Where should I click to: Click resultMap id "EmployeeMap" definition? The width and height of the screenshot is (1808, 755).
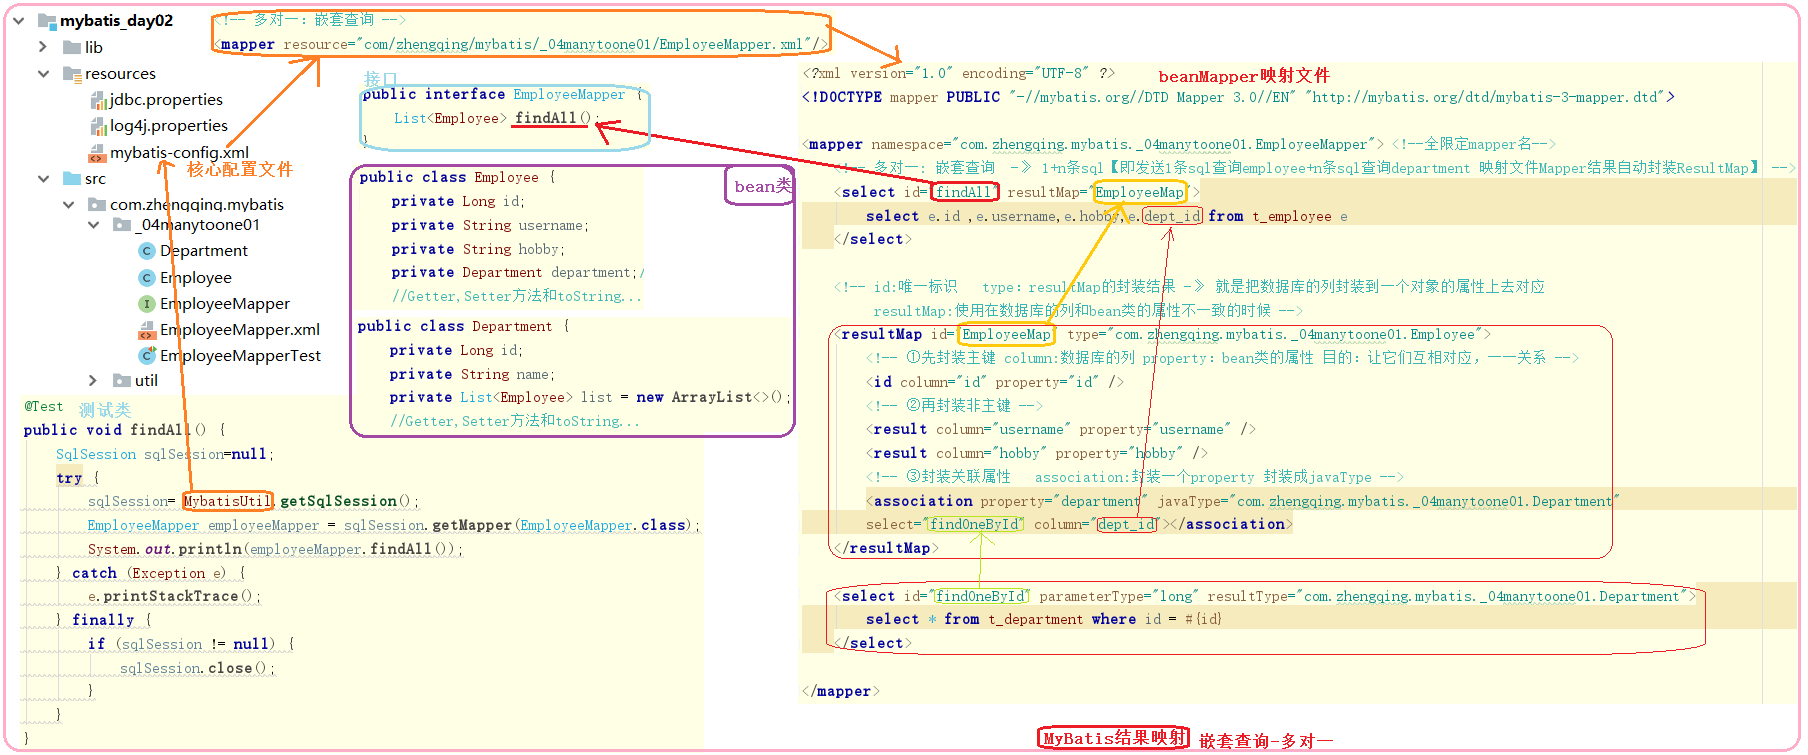[x=1007, y=334]
